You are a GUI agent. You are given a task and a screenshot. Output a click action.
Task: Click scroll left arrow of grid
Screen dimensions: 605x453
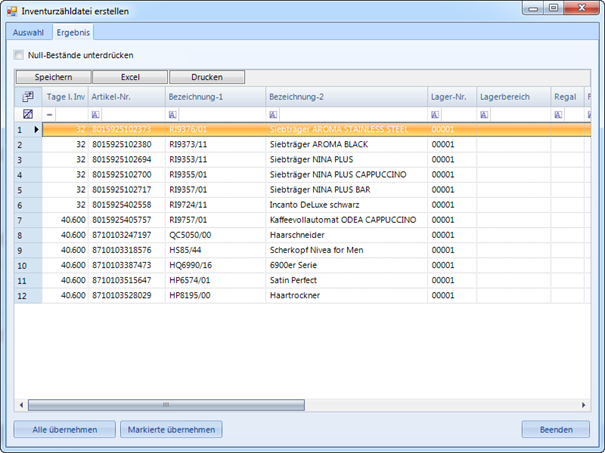click(x=21, y=405)
